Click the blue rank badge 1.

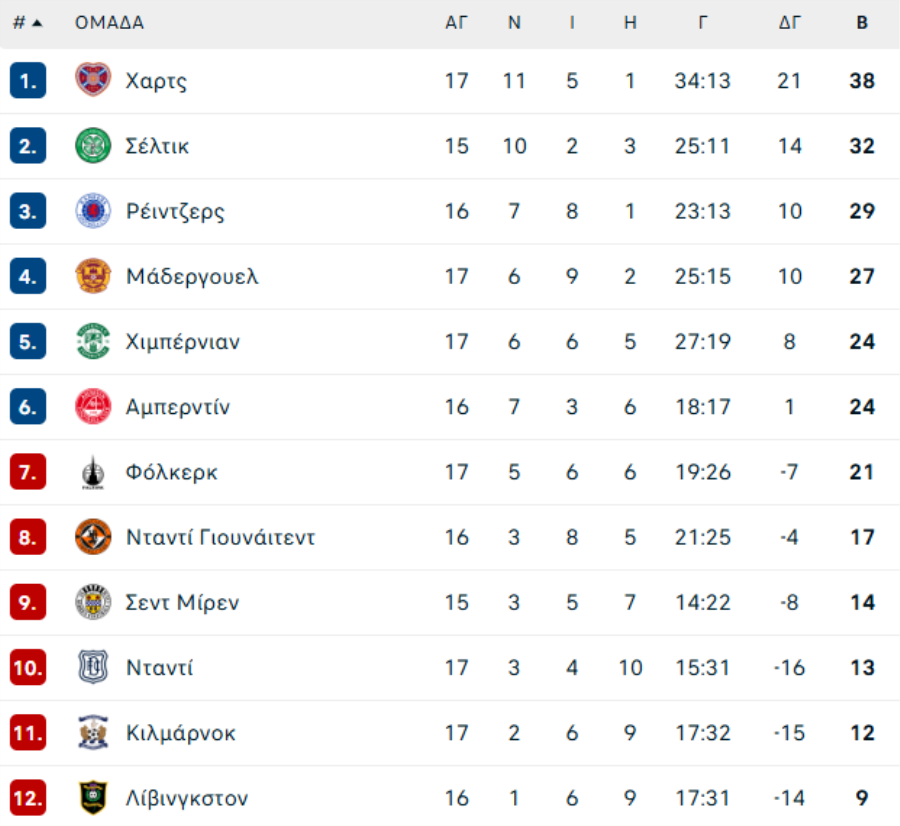click(x=28, y=80)
